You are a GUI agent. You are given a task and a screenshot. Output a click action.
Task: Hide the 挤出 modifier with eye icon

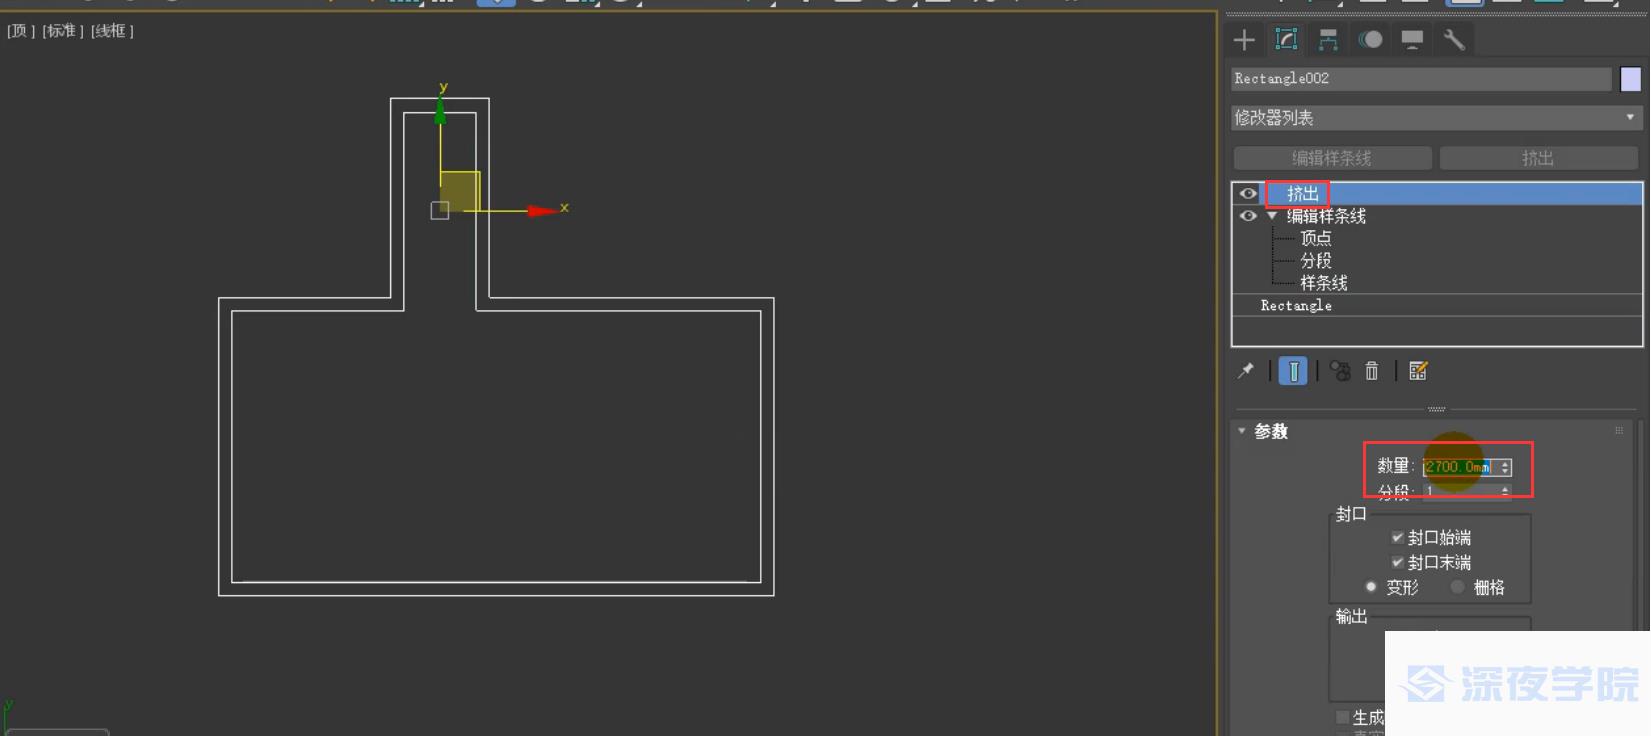click(1248, 193)
